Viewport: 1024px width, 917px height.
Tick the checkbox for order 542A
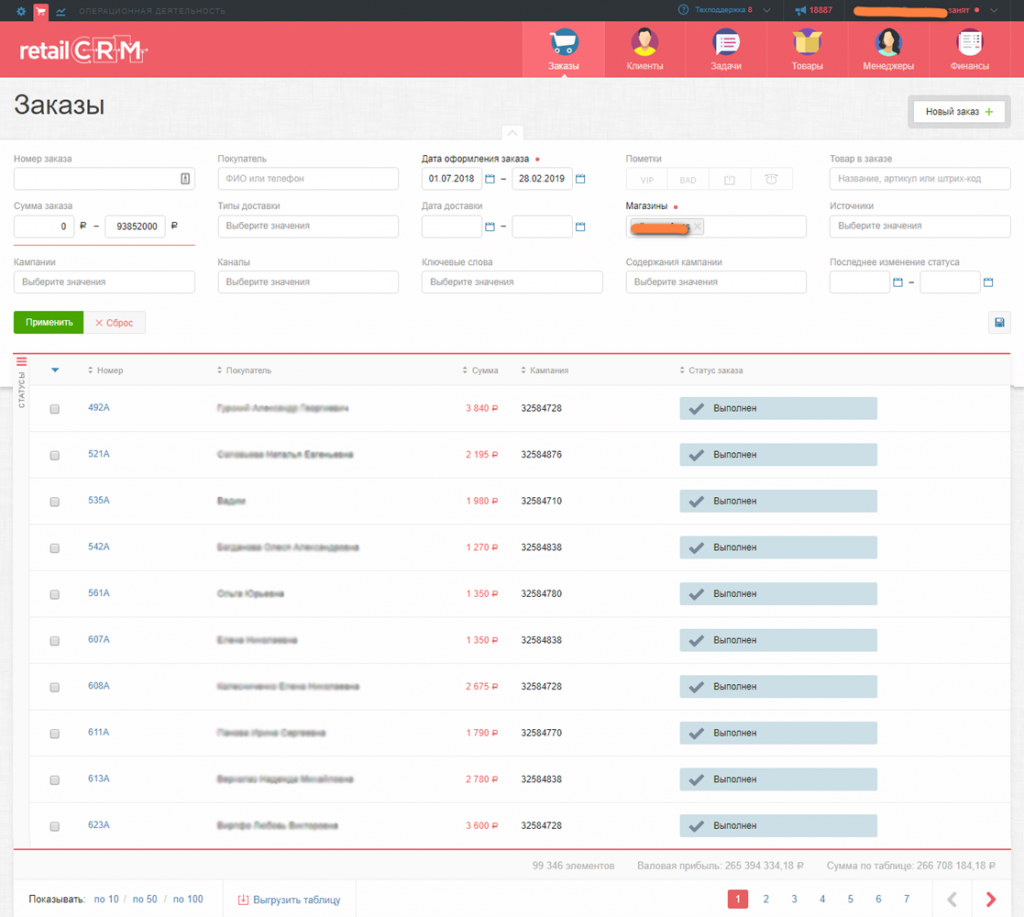tap(55, 548)
